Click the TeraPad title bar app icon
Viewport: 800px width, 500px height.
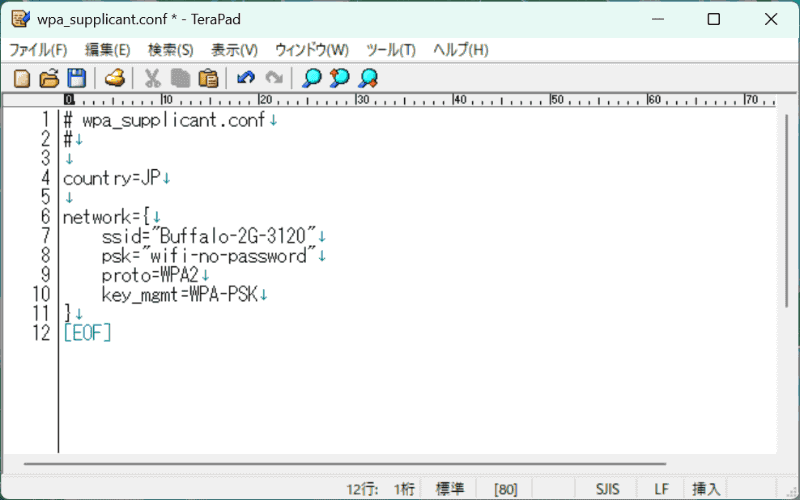21,19
